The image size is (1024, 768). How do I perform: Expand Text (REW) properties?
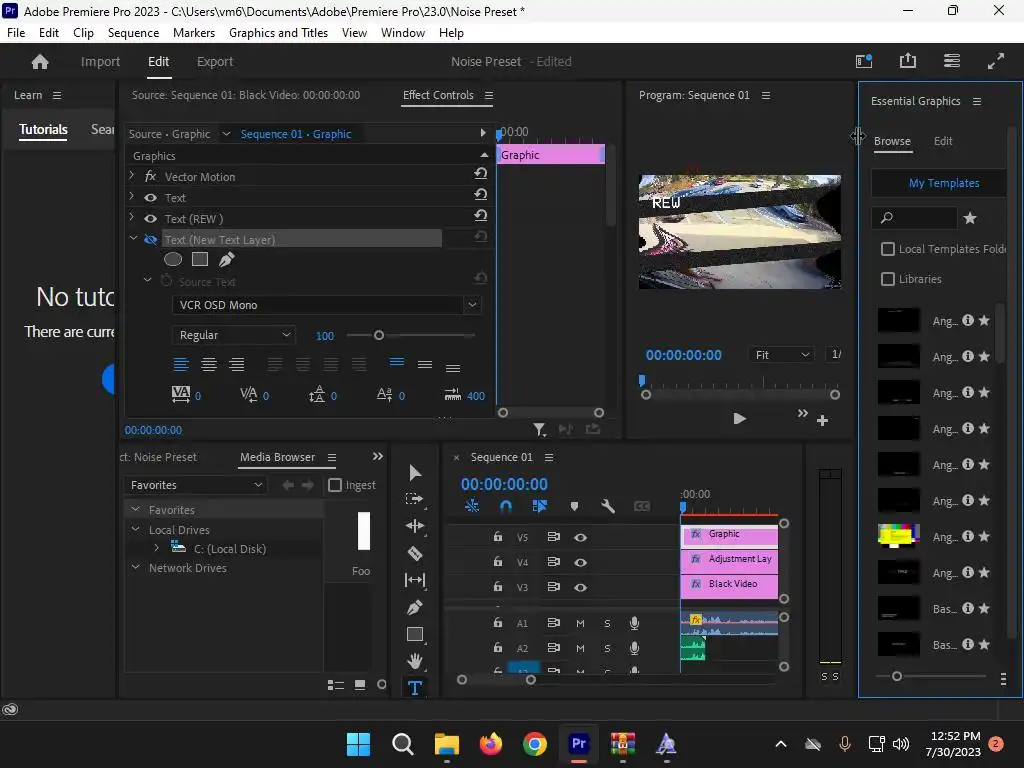click(x=132, y=217)
